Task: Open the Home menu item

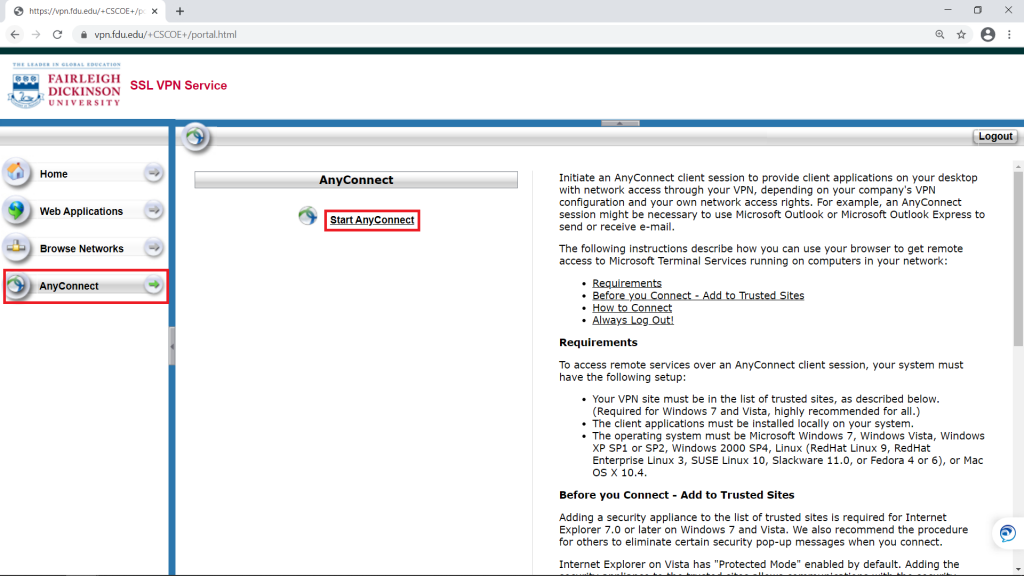Action: (85, 174)
